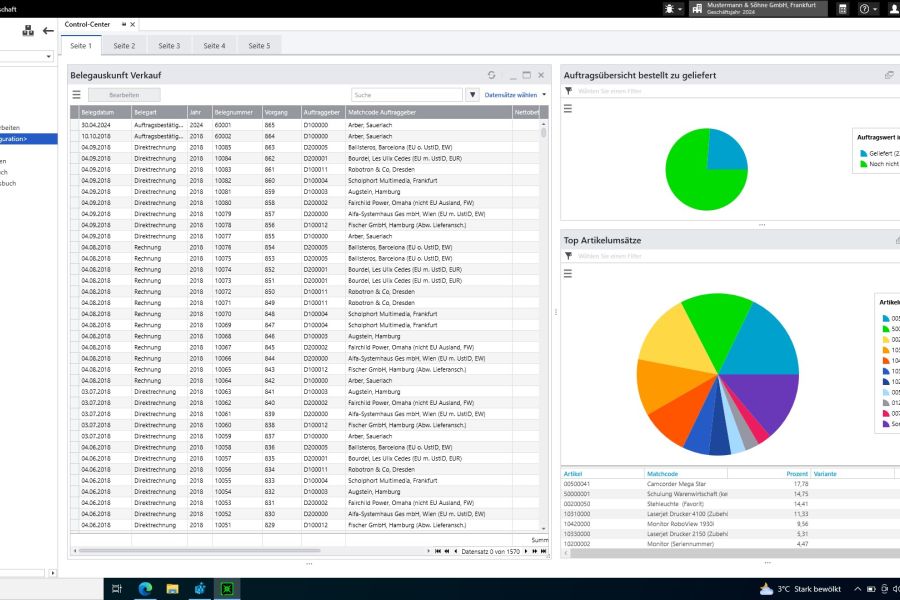Image resolution: width=900 pixels, height=600 pixels.
Task: Go to the last record in the navigator
Action: click(x=544, y=551)
